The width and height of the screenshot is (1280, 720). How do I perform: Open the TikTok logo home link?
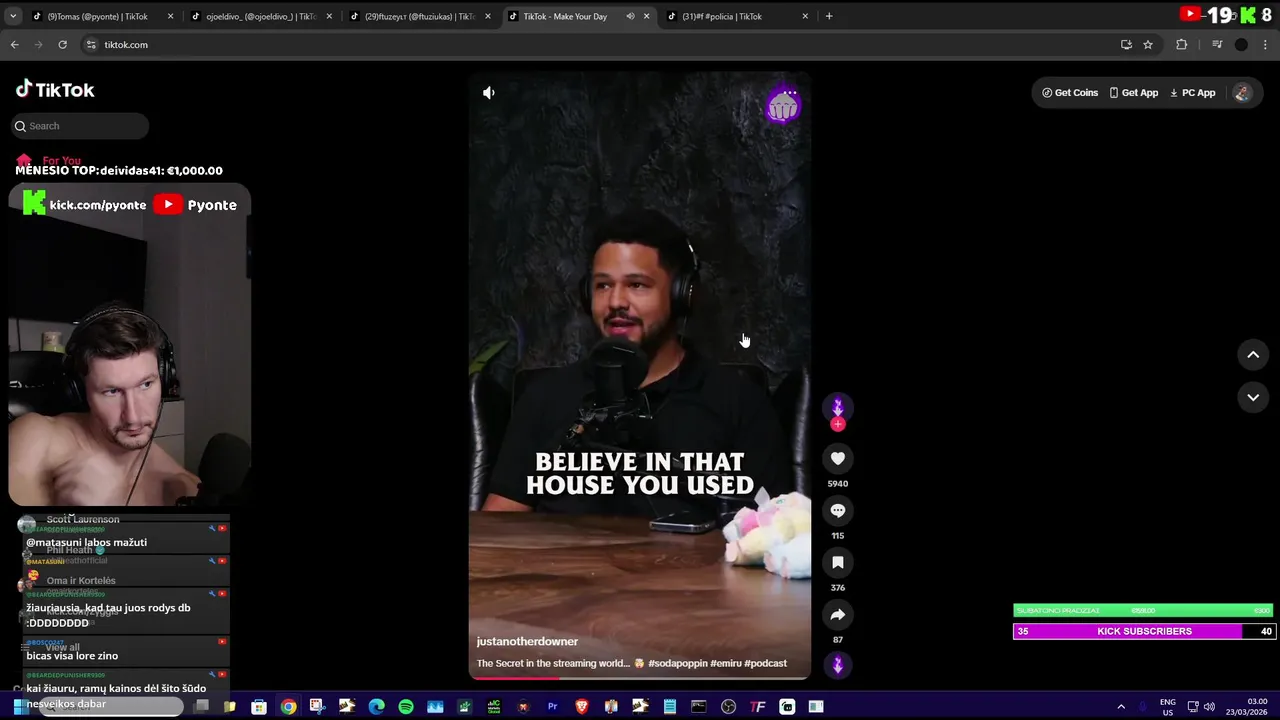point(55,90)
